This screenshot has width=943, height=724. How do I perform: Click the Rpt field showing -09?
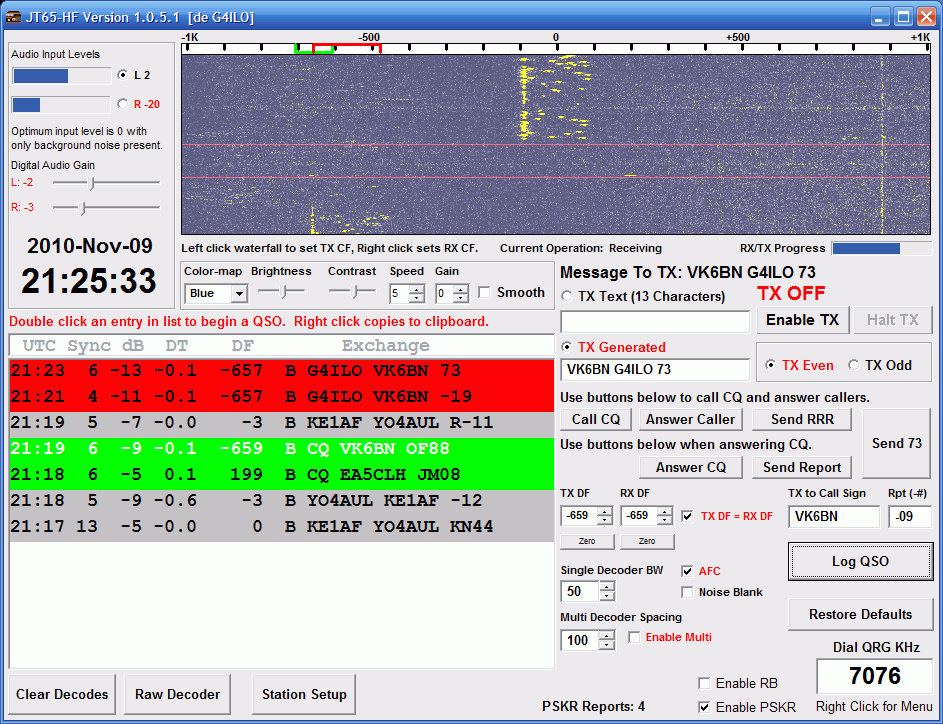(x=910, y=517)
